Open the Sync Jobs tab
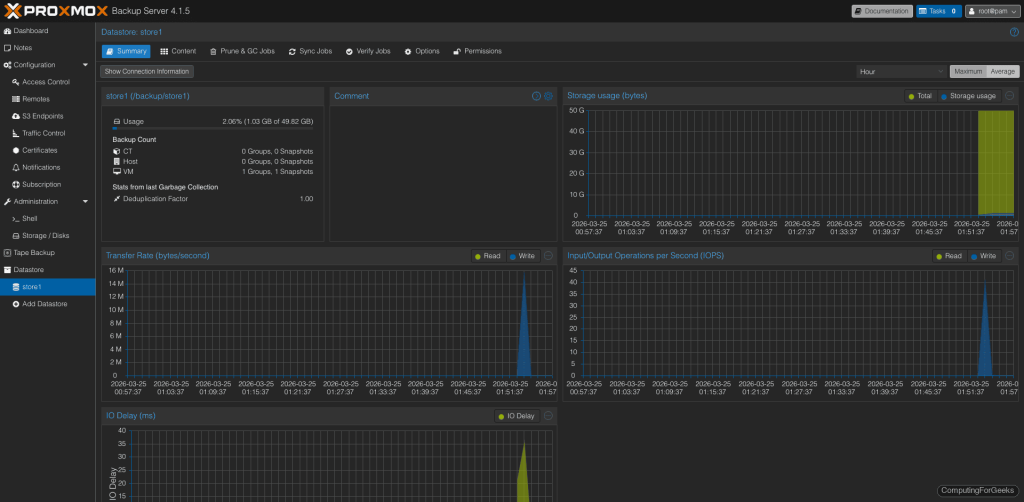Screen dimensions: 1024x502 310,52
